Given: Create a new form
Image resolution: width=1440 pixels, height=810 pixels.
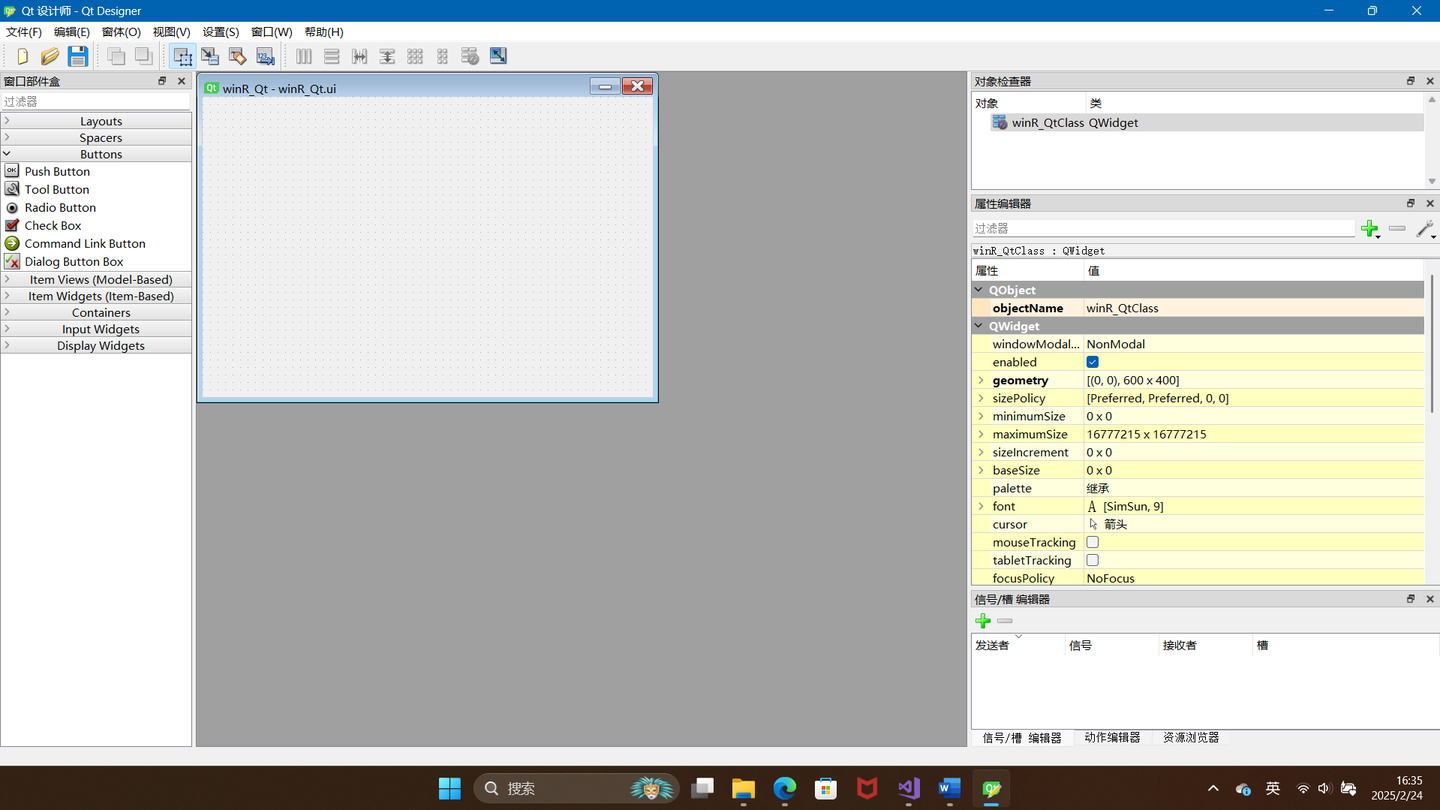Looking at the screenshot, I should [x=20, y=56].
